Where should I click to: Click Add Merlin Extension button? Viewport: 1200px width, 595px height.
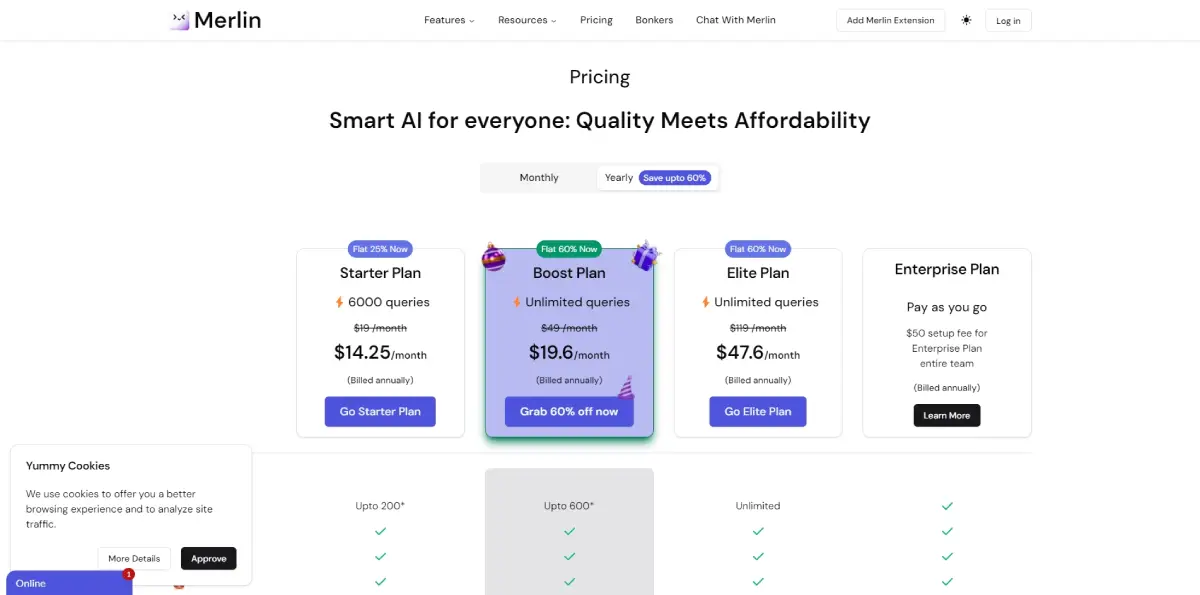[890, 20]
